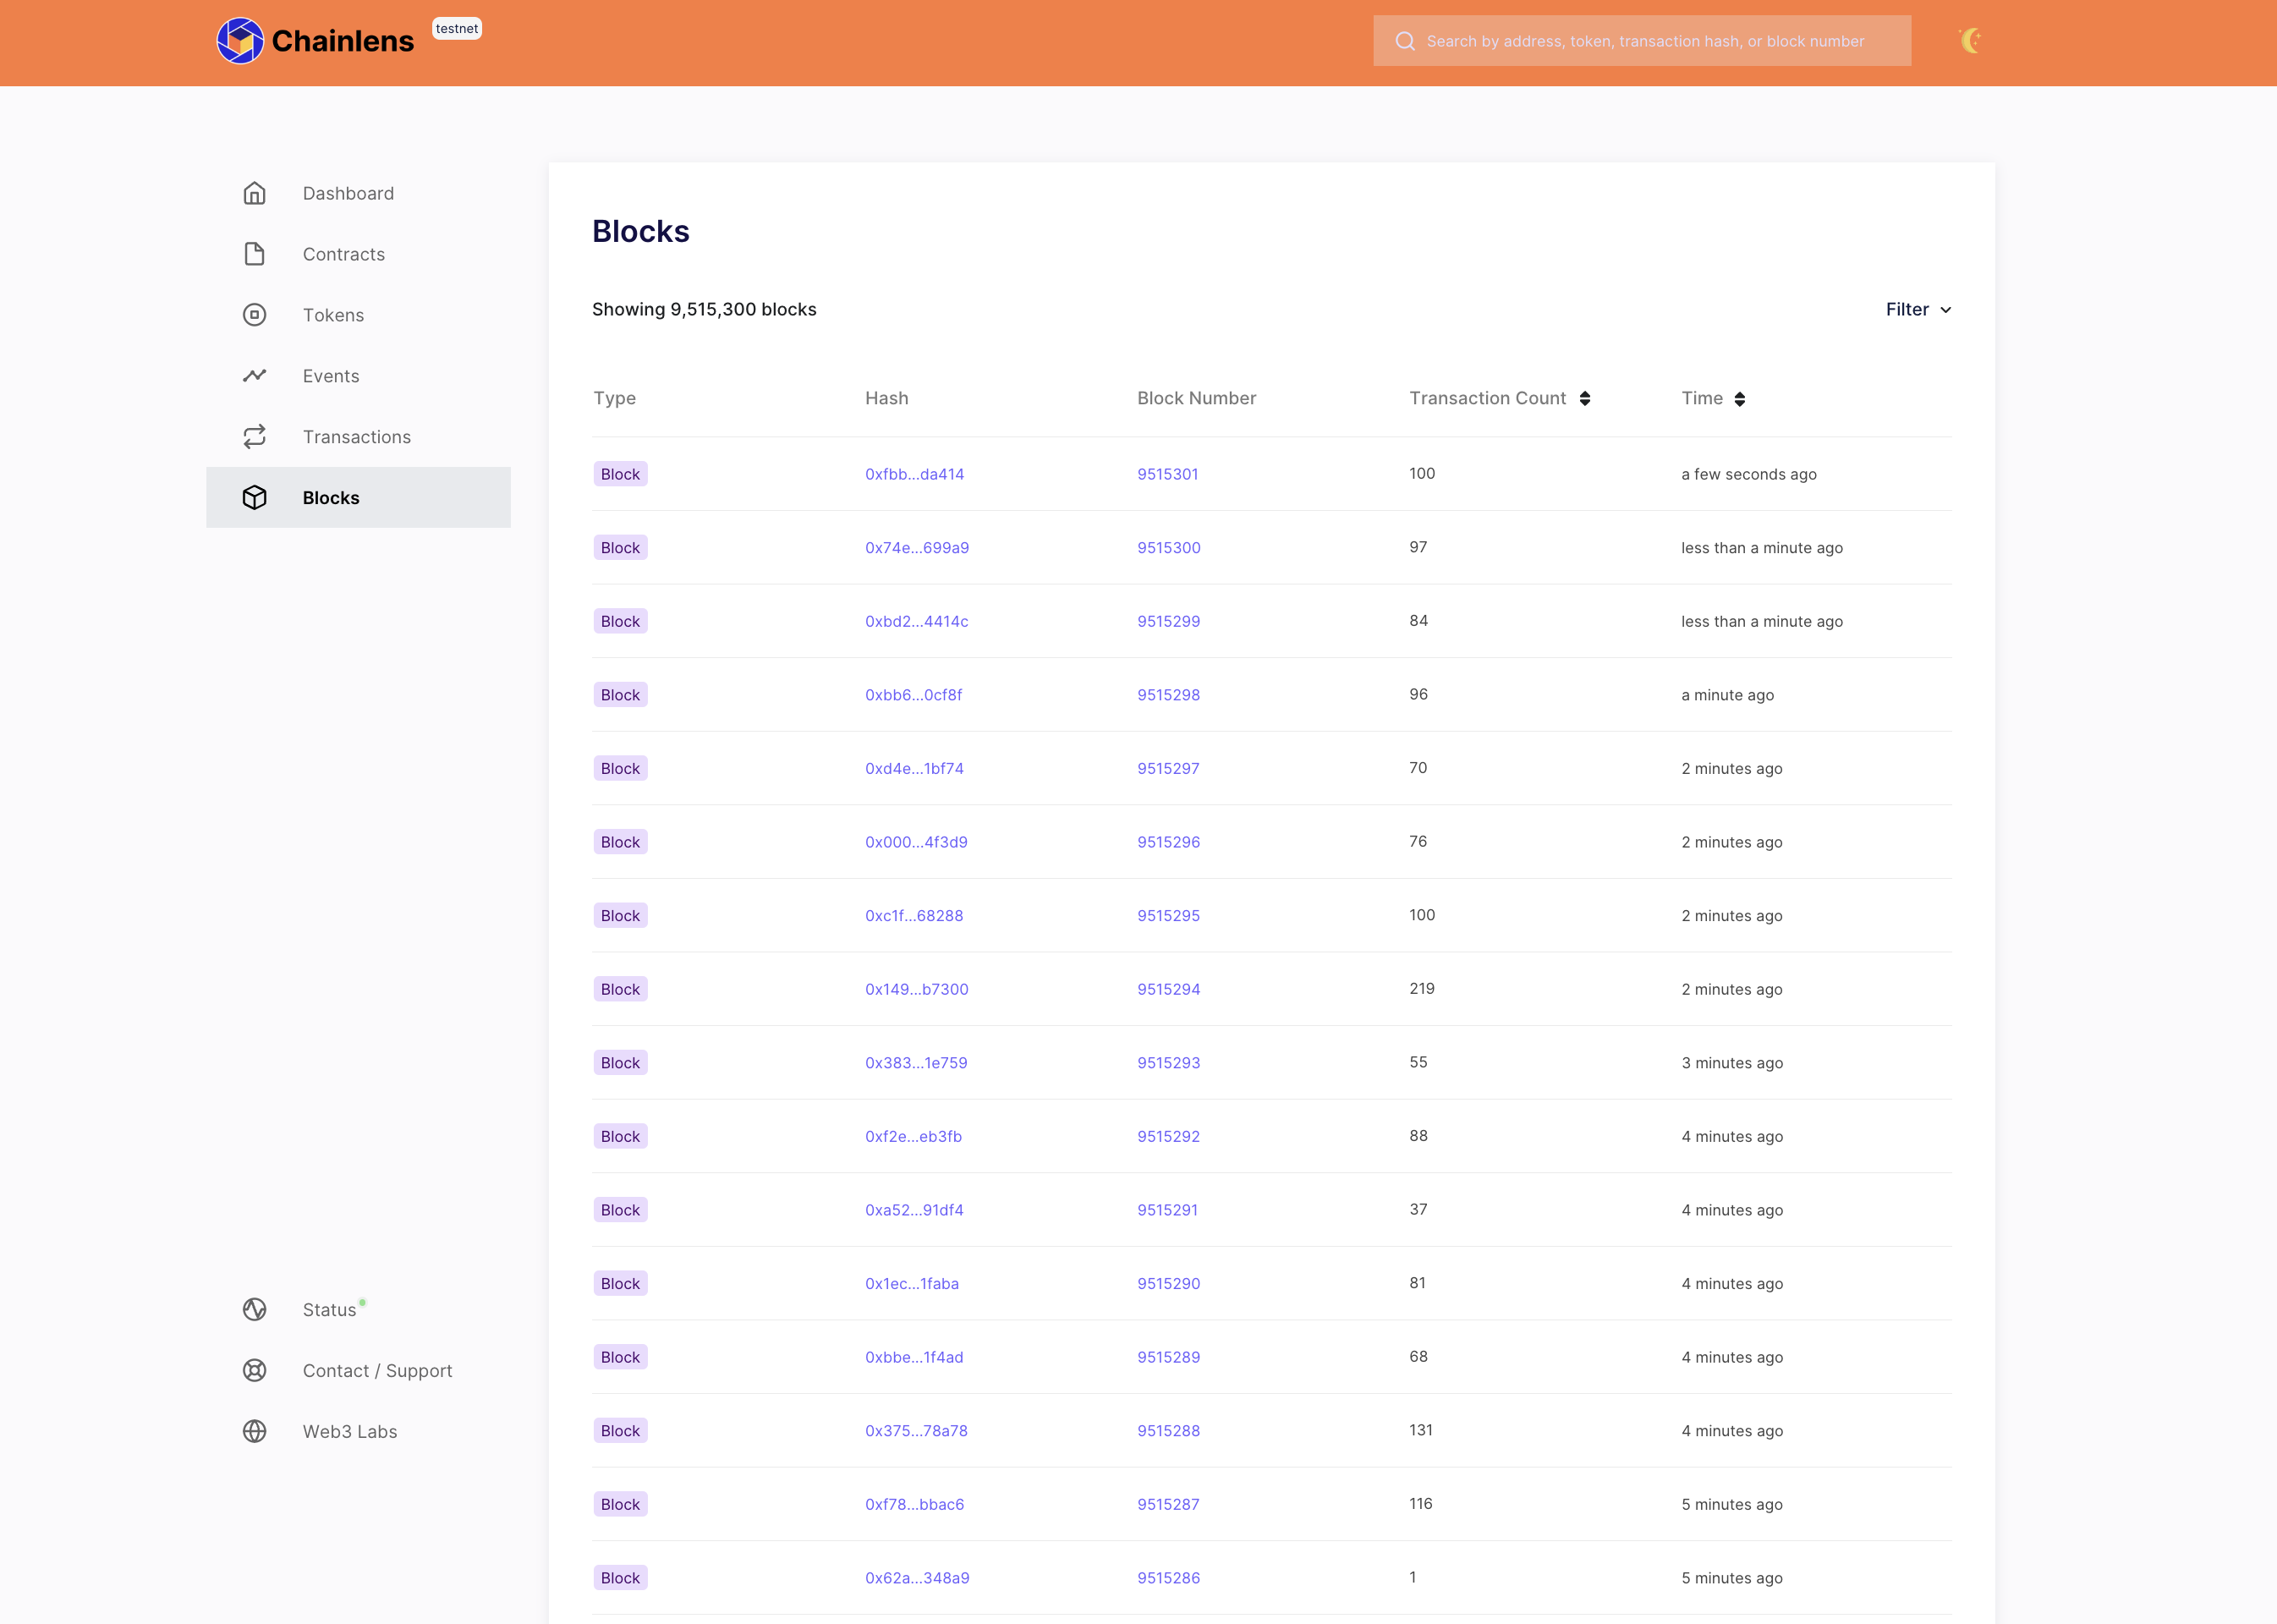Click the Events chart-line icon

(x=254, y=376)
